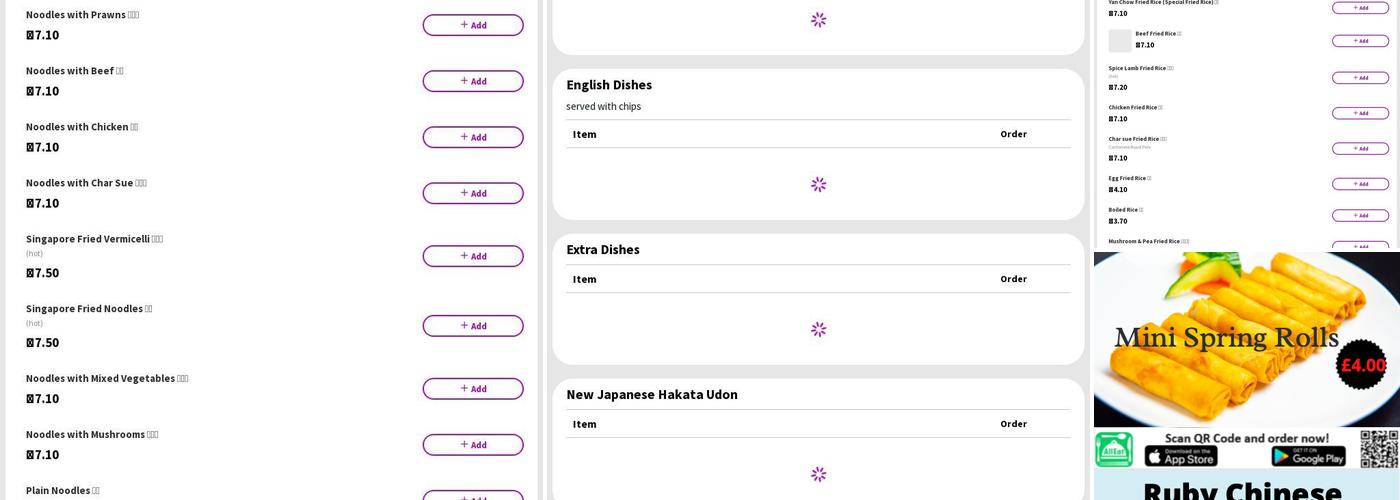
Task: Add Egg Fried Rice in right panel
Action: pos(1360,184)
